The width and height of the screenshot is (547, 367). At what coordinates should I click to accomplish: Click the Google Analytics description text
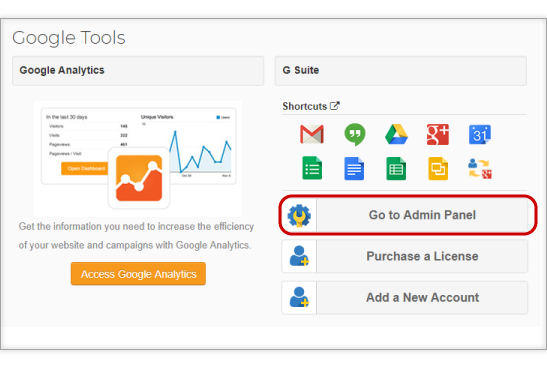point(136,236)
